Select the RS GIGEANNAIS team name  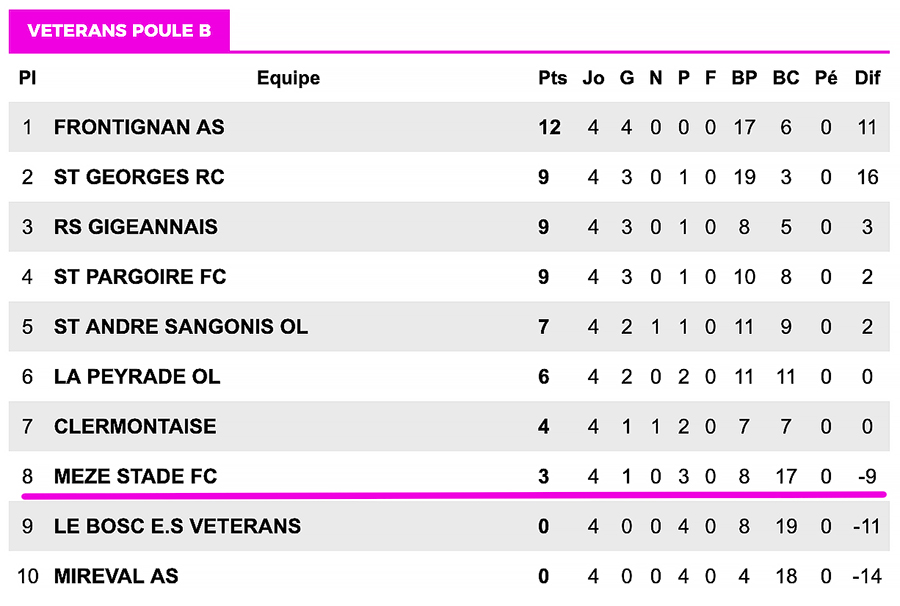click(x=135, y=227)
